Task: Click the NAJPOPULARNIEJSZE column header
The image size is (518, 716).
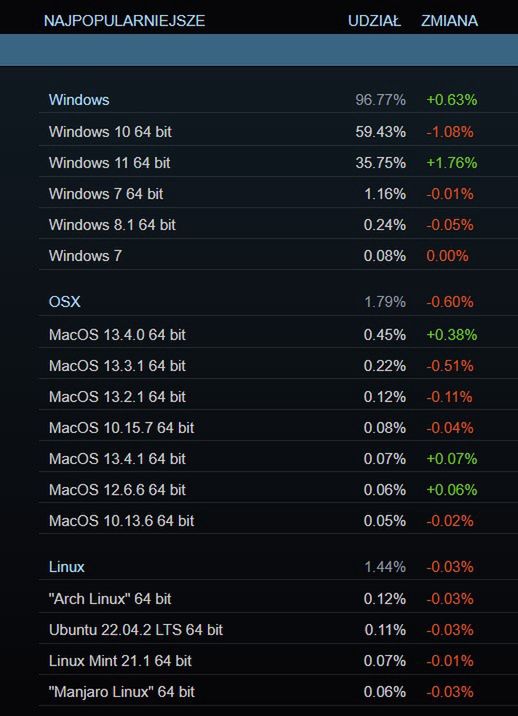Action: click(124, 21)
